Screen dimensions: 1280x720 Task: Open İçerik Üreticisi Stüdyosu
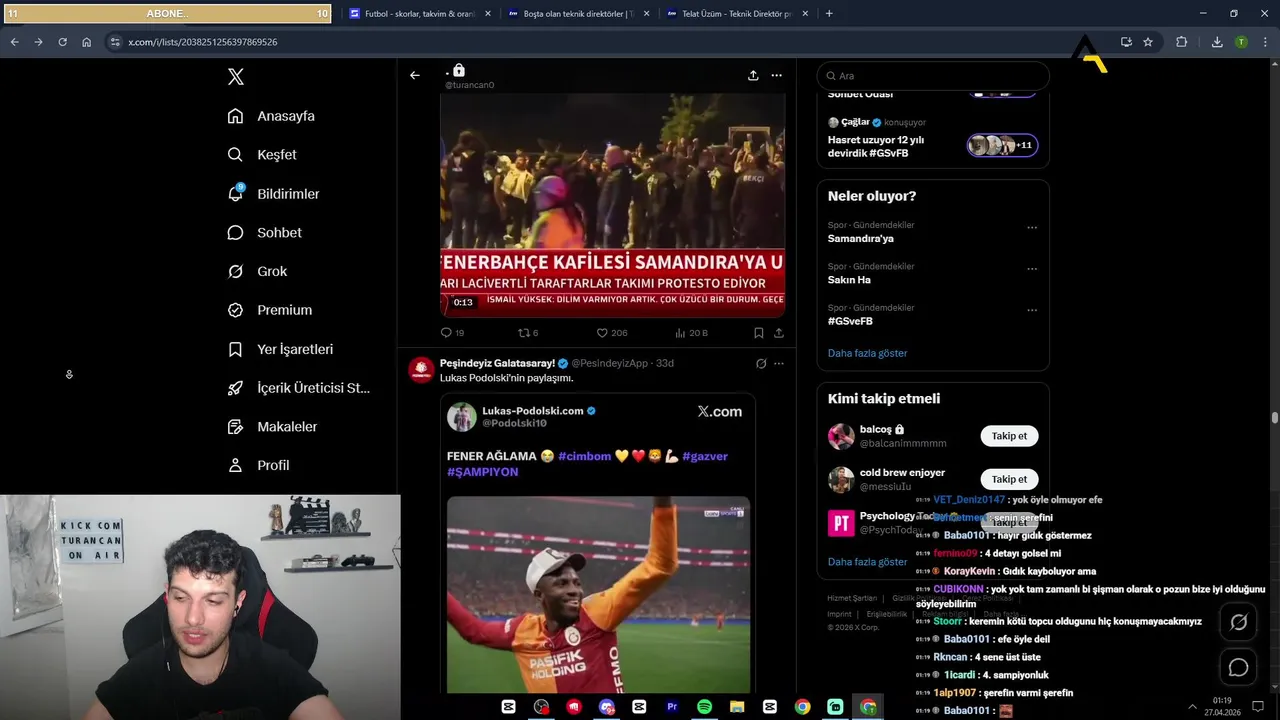pyautogui.click(x=299, y=388)
